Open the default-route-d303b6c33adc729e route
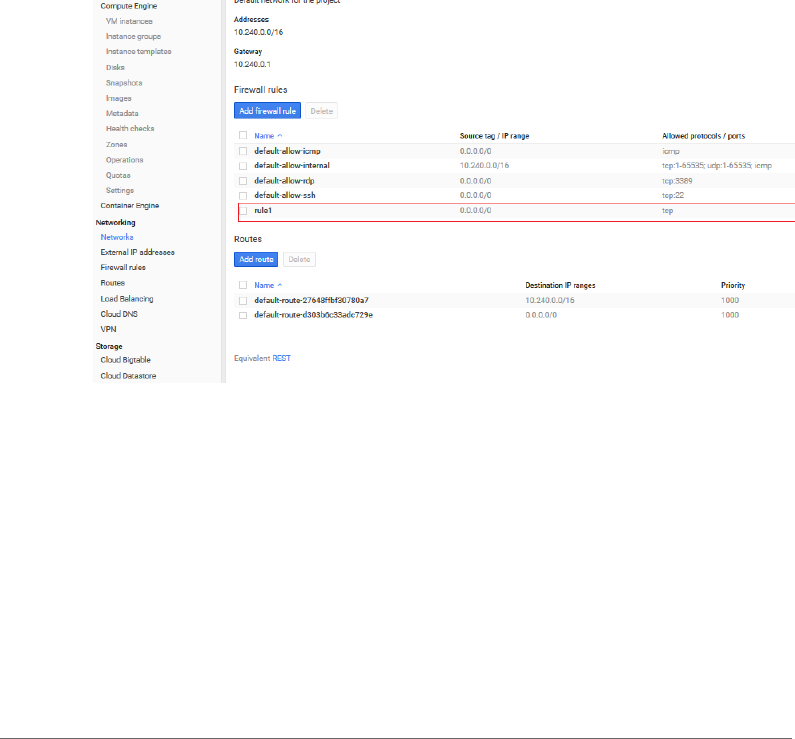The image size is (795, 739). pyautogui.click(x=313, y=315)
